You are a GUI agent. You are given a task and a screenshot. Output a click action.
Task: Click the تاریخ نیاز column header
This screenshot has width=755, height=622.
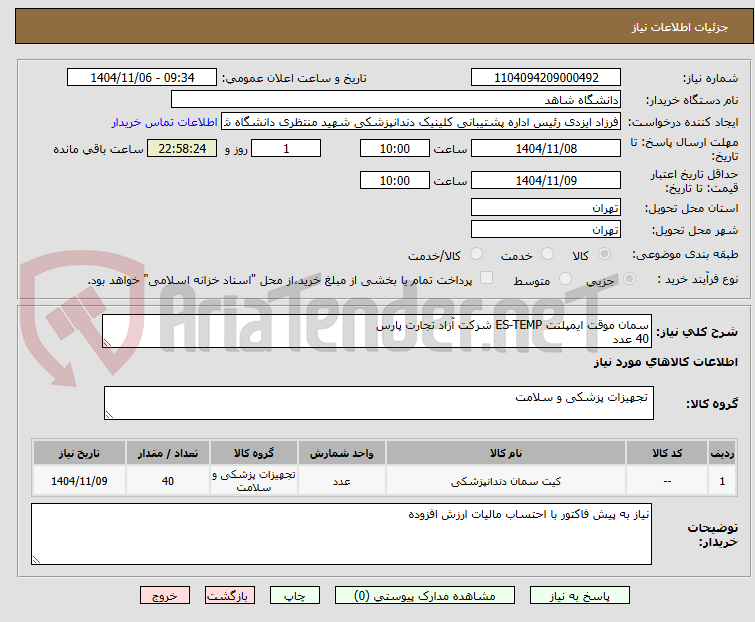[79, 453]
